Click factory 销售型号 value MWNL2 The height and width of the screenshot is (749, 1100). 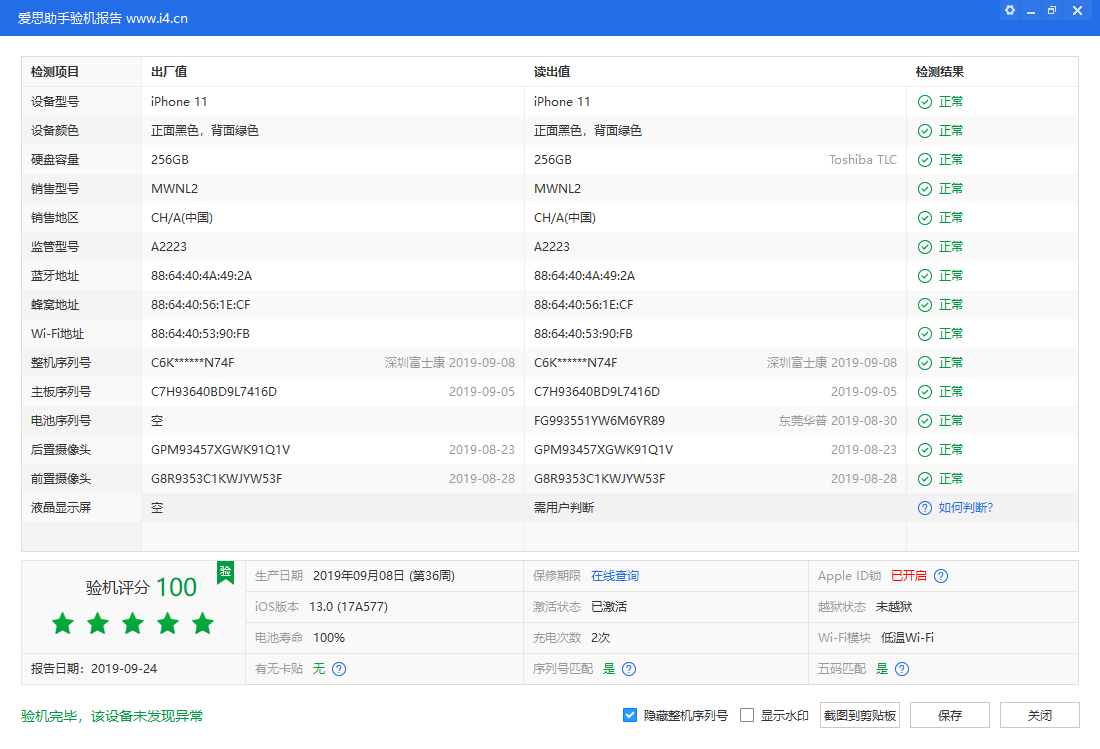(x=175, y=189)
